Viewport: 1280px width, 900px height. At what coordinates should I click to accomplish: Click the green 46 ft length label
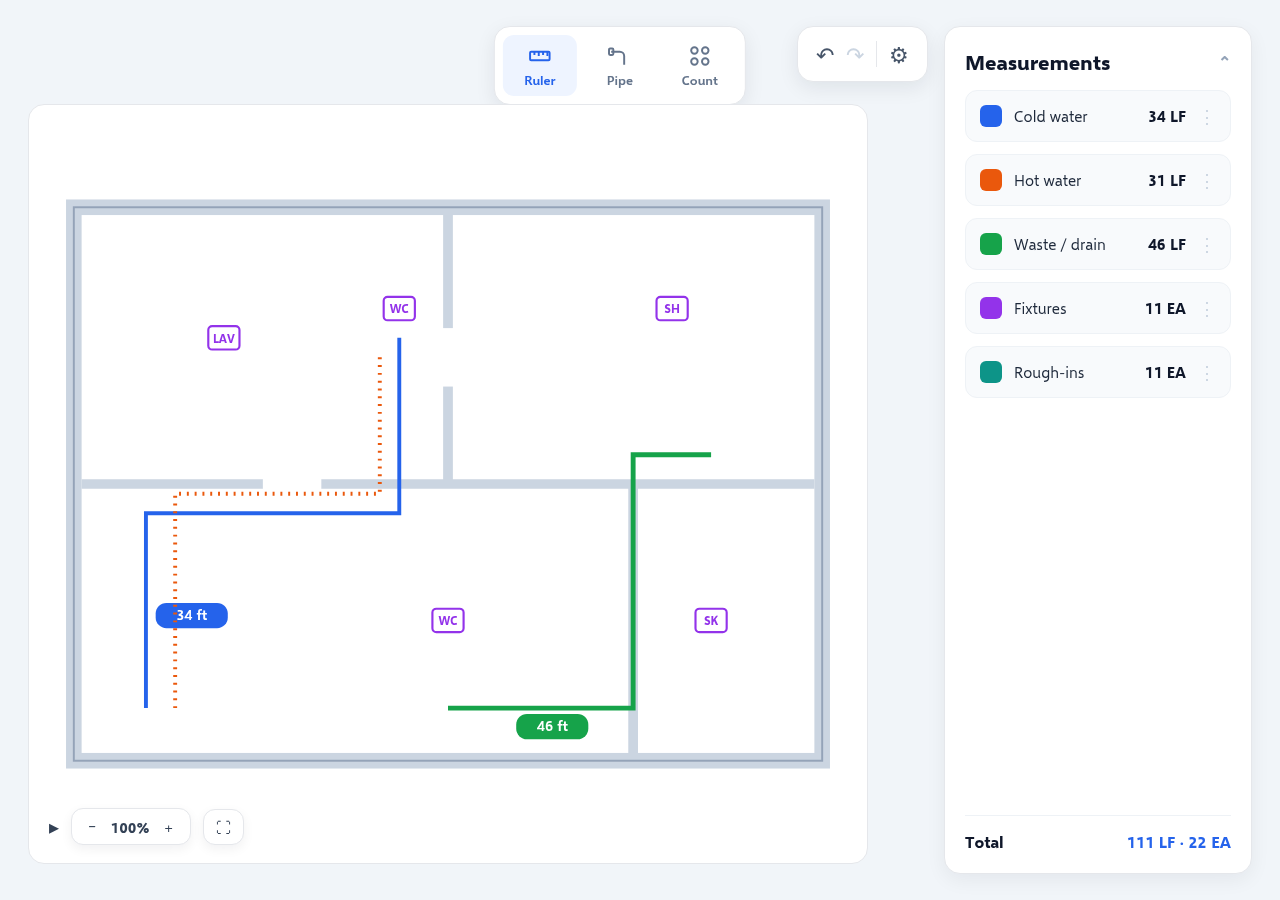[x=552, y=726]
